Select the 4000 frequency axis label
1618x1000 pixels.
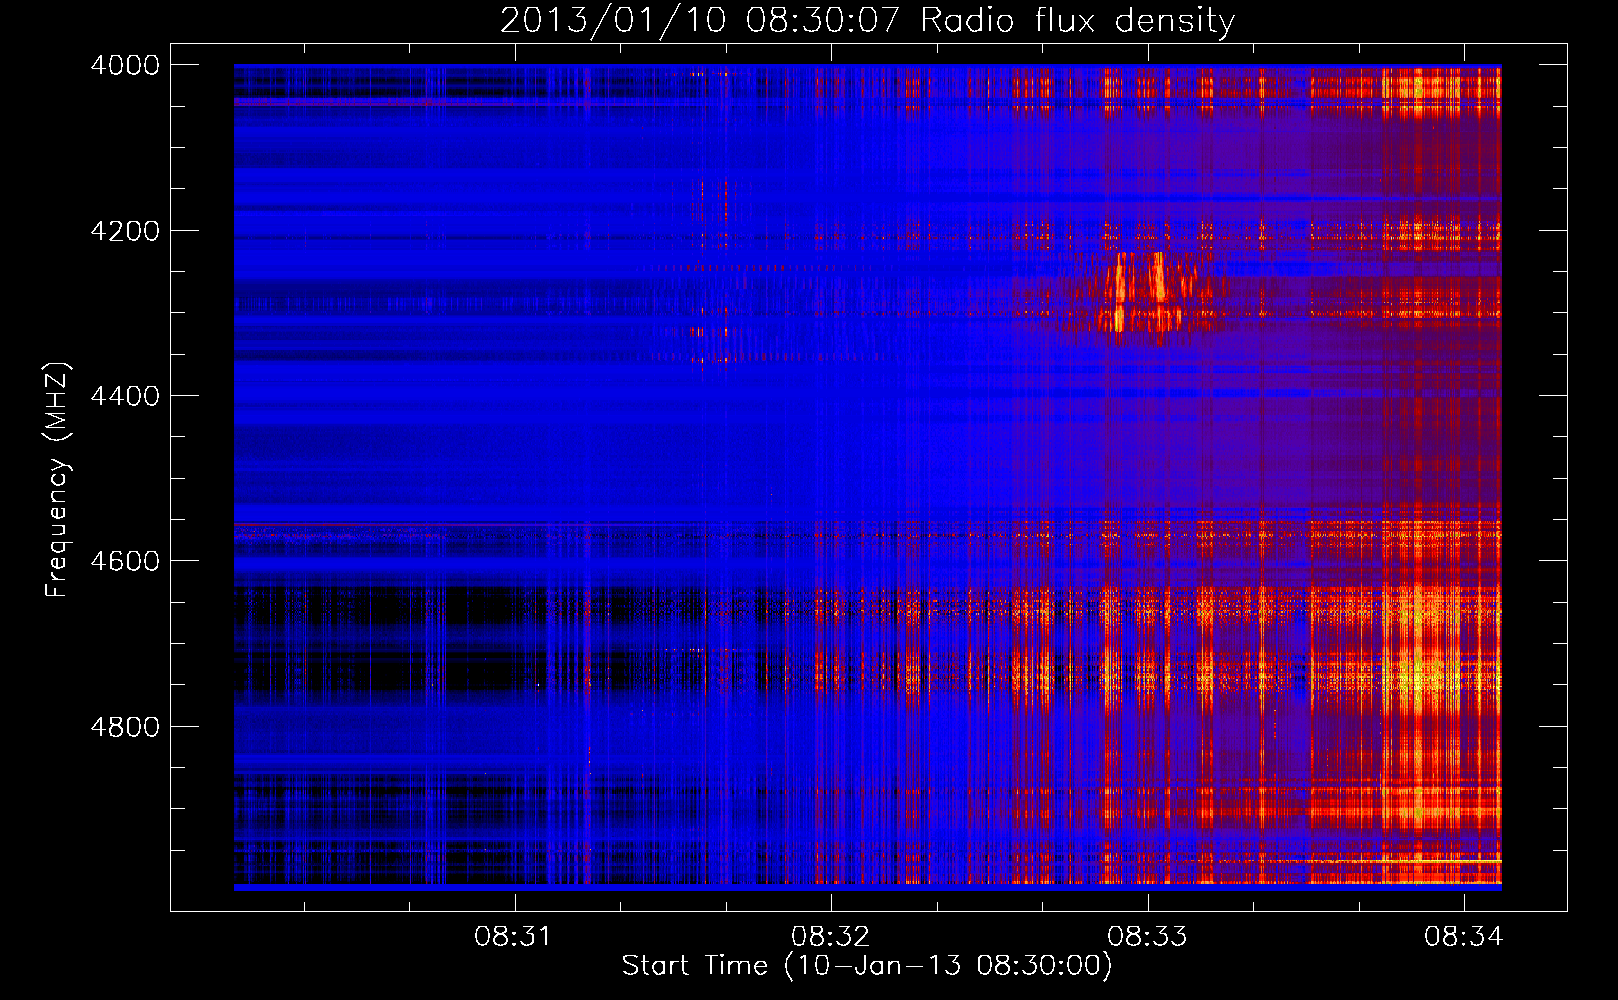tap(125, 65)
